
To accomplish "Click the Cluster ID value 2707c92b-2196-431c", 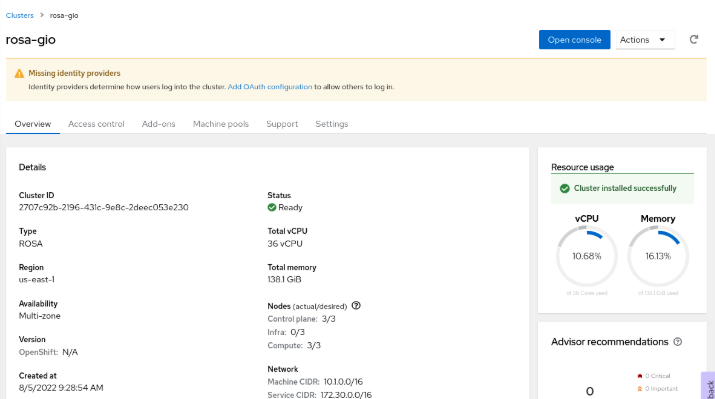I will coord(104,207).
